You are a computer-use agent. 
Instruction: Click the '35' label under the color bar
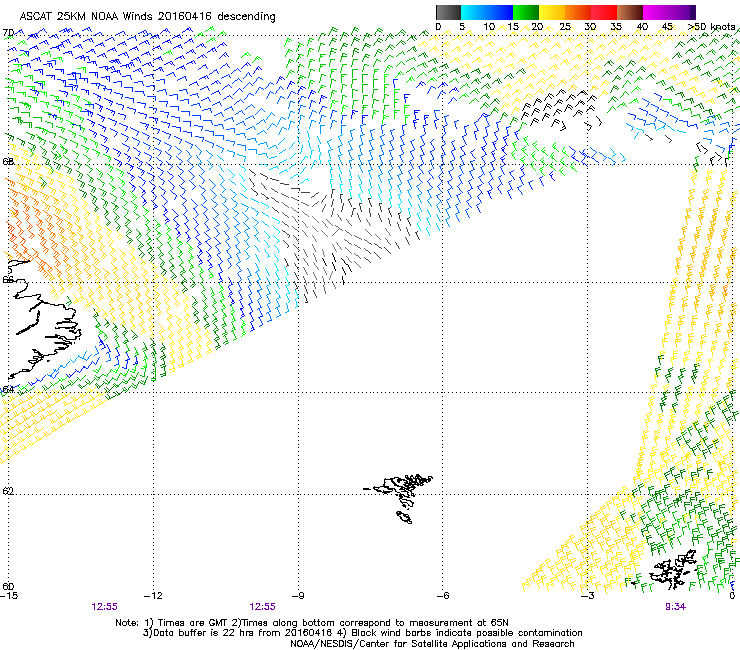pos(616,27)
